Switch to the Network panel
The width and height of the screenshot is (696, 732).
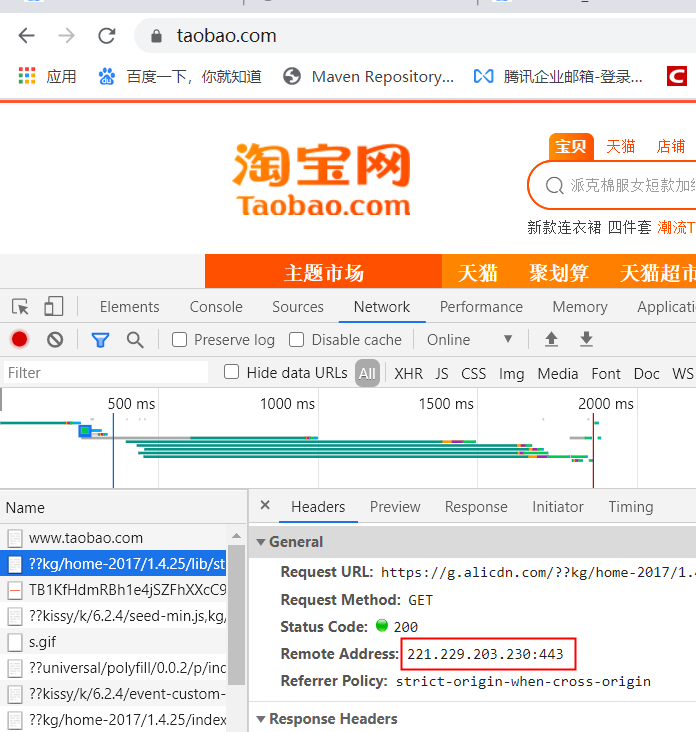[382, 307]
